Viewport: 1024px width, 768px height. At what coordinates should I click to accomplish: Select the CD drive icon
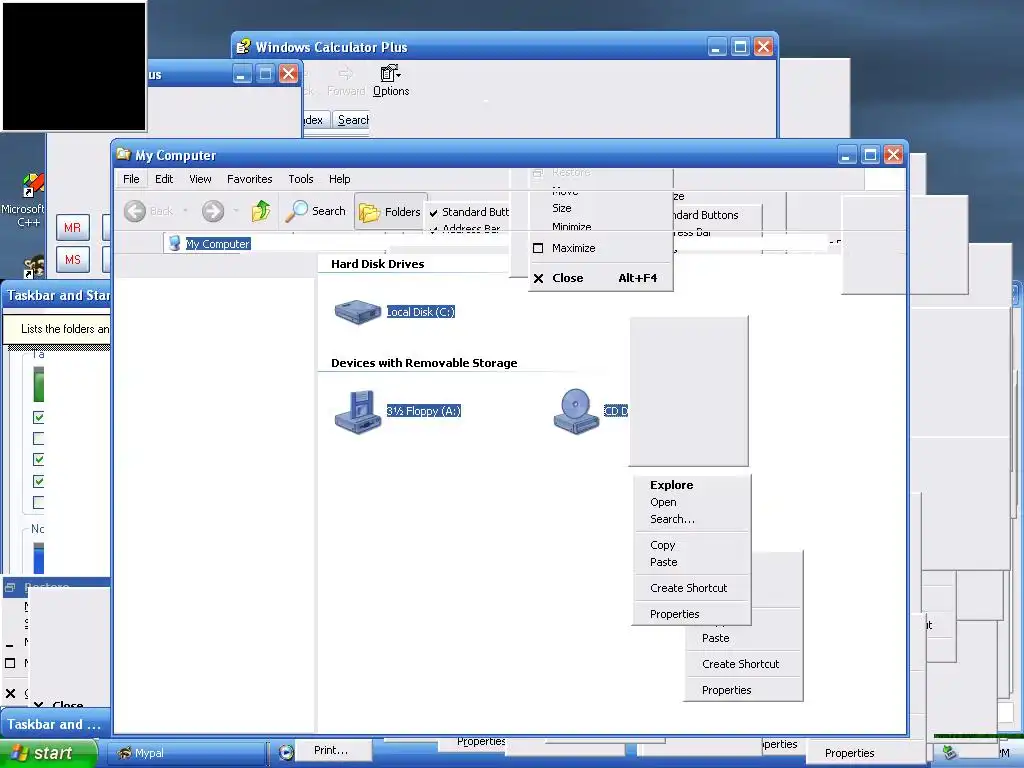[x=575, y=411]
